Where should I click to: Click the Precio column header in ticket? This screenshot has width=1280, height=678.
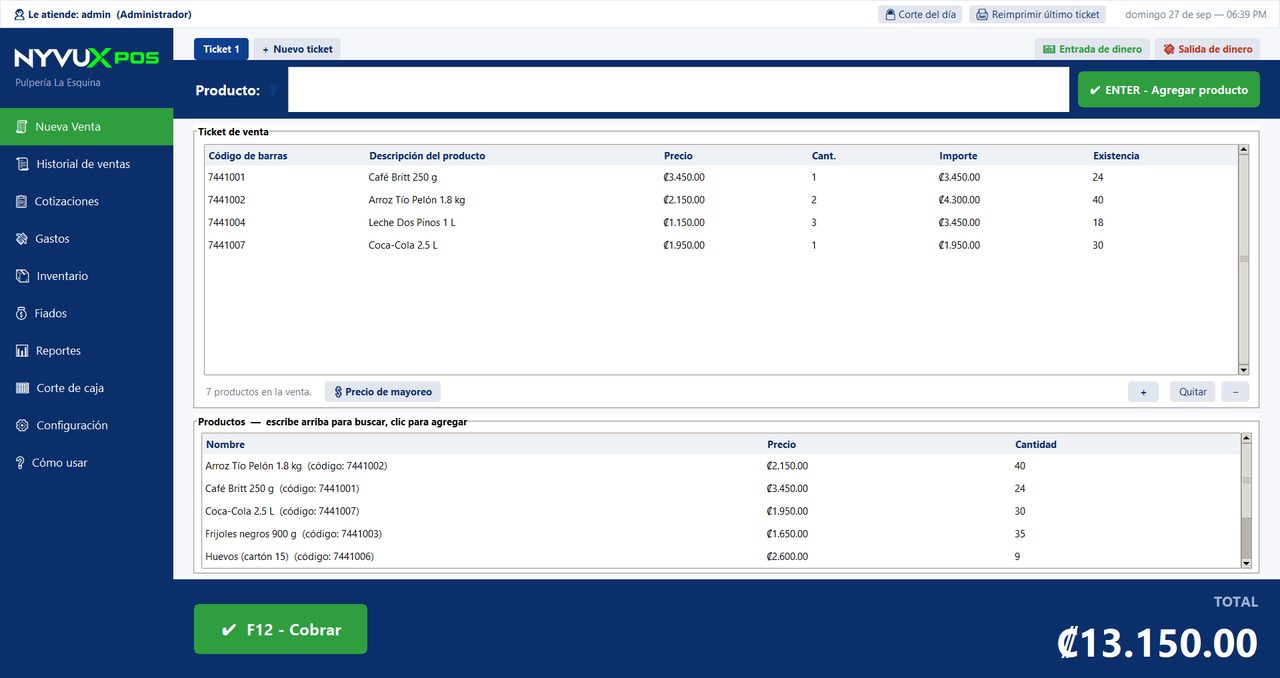678,156
